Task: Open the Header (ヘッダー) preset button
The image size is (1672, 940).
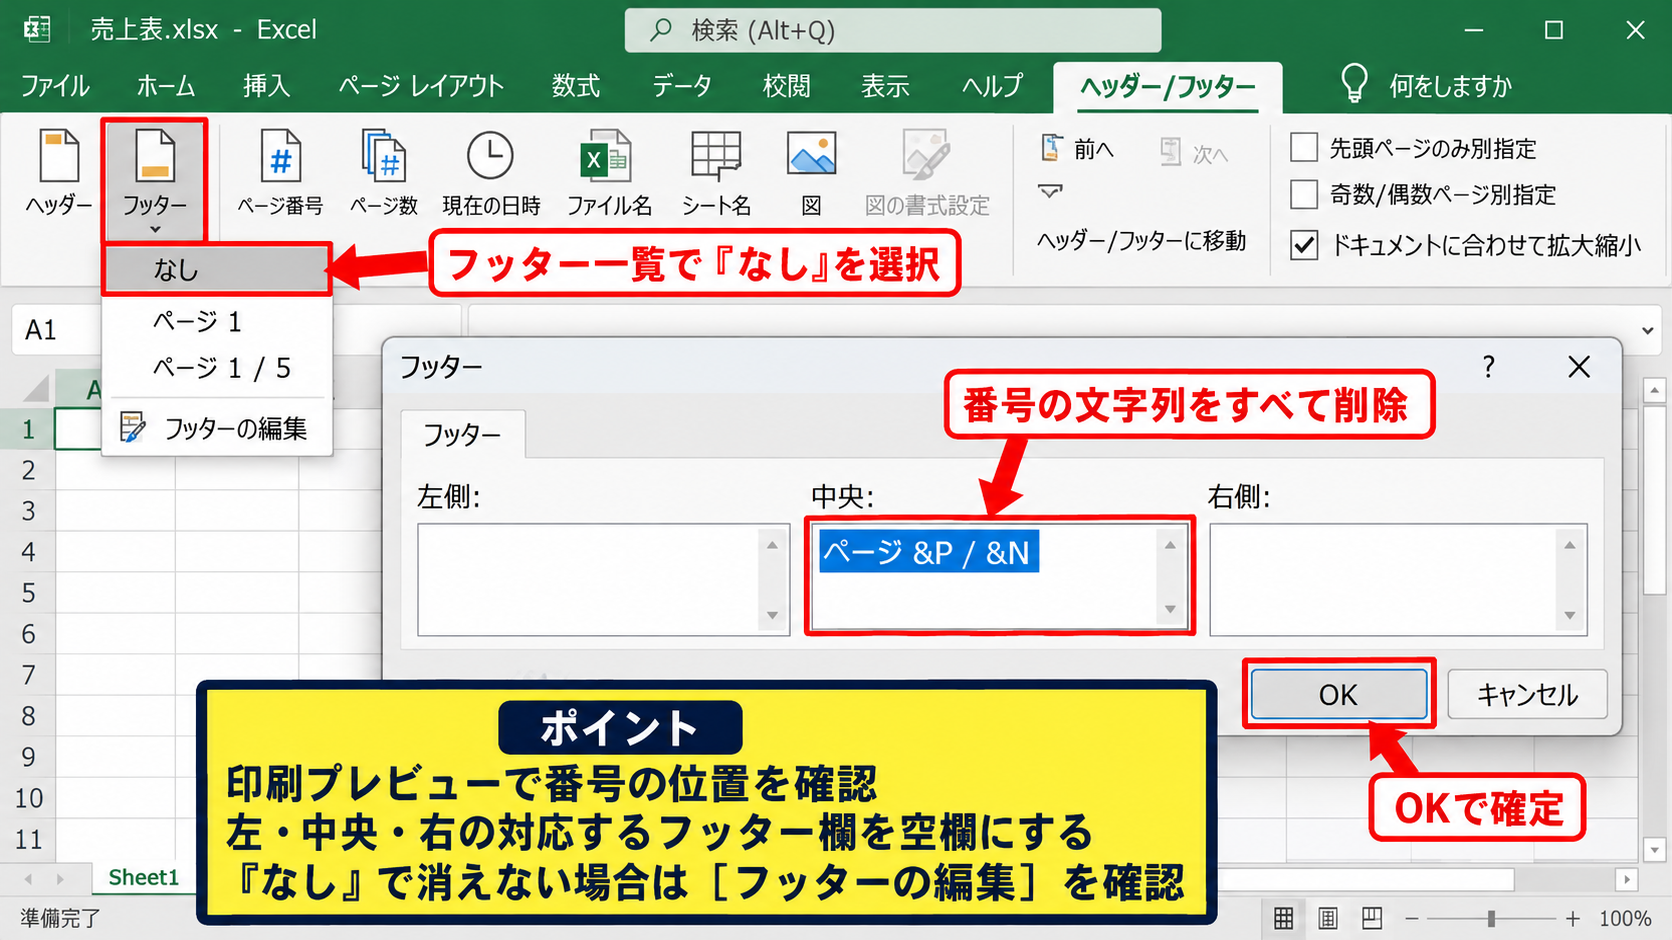Action: coord(58,173)
